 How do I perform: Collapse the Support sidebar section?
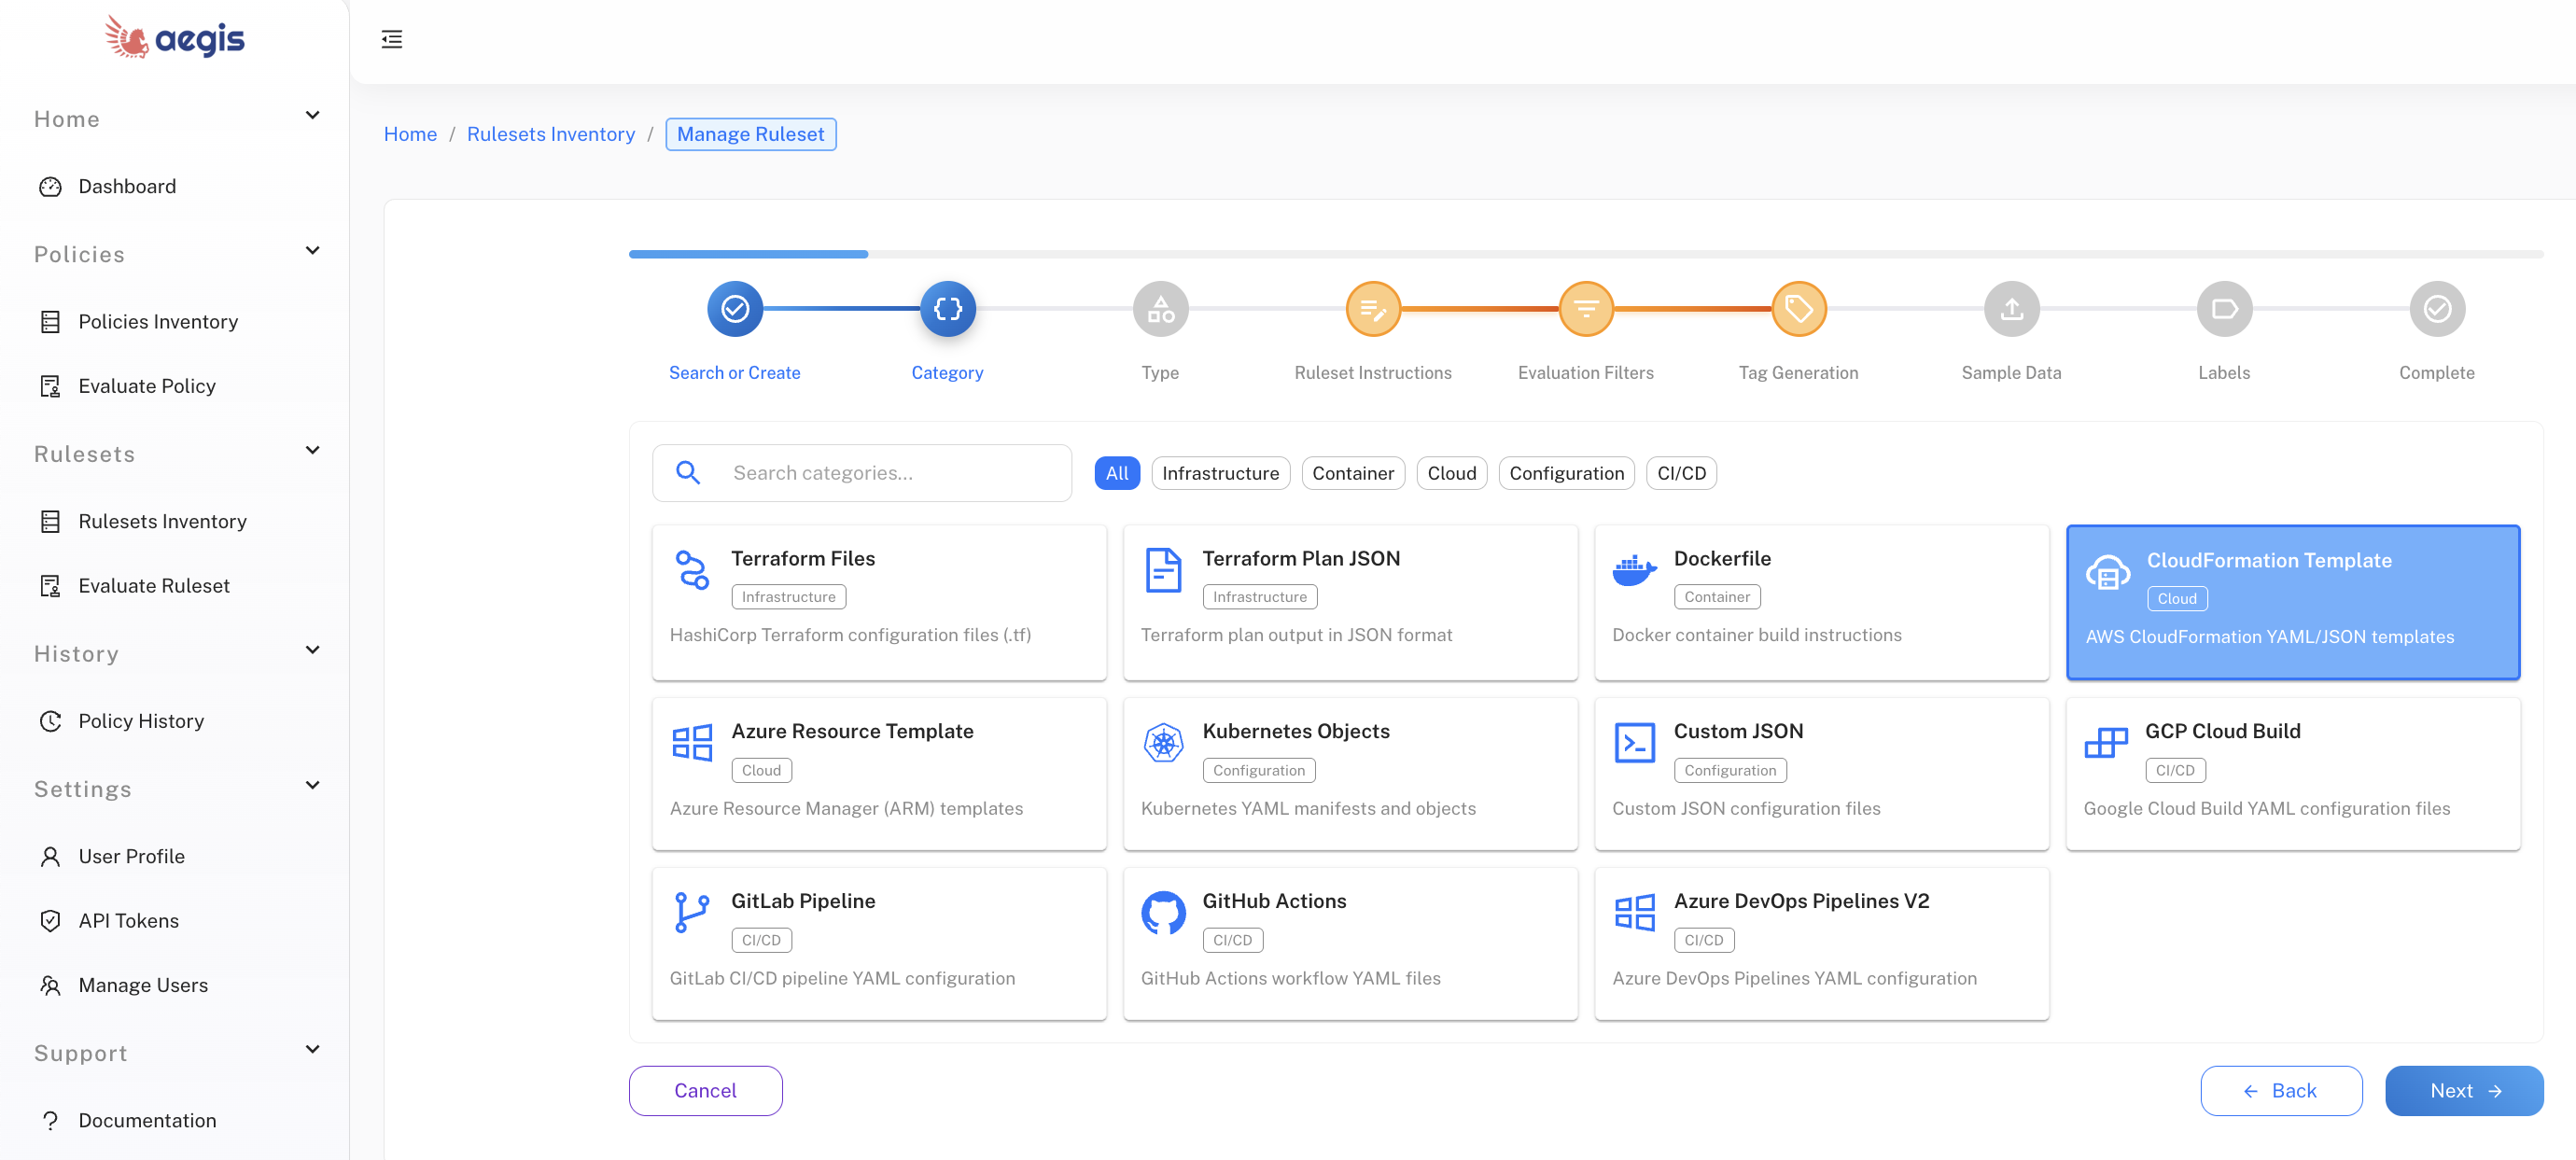(x=312, y=1049)
